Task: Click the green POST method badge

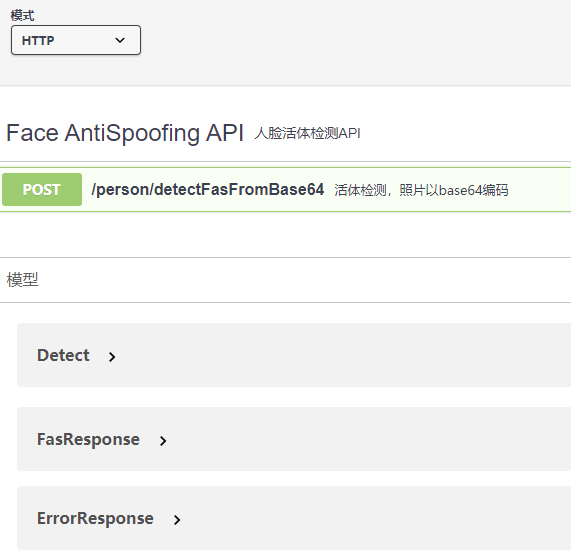Action: (42, 189)
